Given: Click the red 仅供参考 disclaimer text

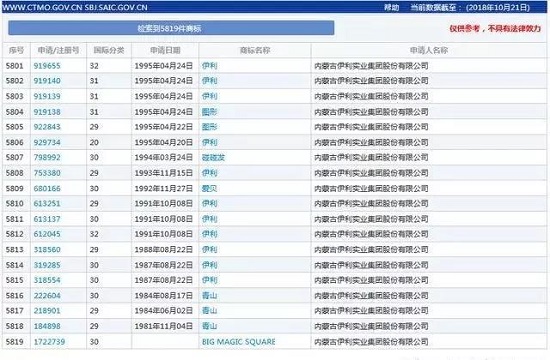Looking at the screenshot, I should click(x=495, y=28).
